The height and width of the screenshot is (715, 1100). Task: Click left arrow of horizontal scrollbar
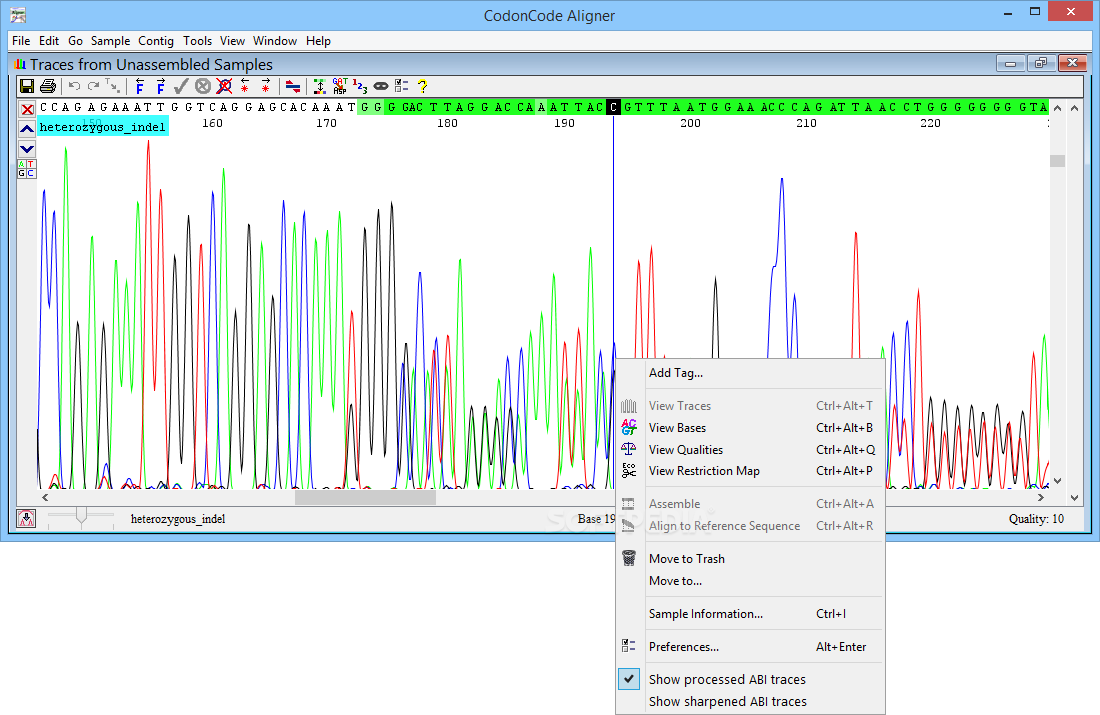(45, 497)
